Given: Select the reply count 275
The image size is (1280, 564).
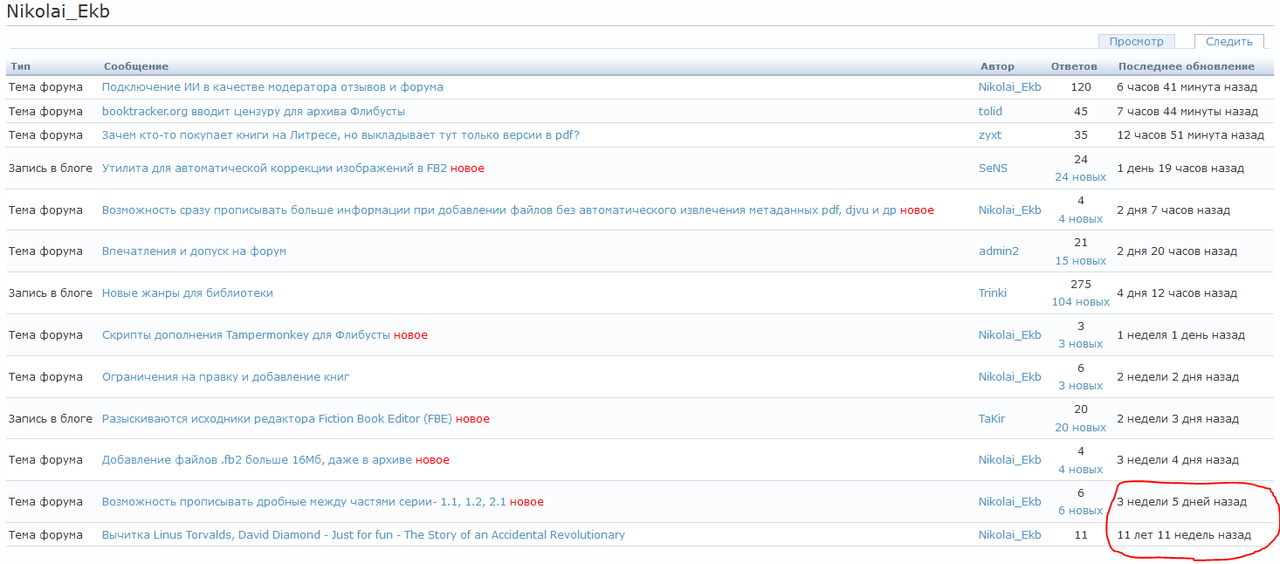Looking at the screenshot, I should 1080,284.
